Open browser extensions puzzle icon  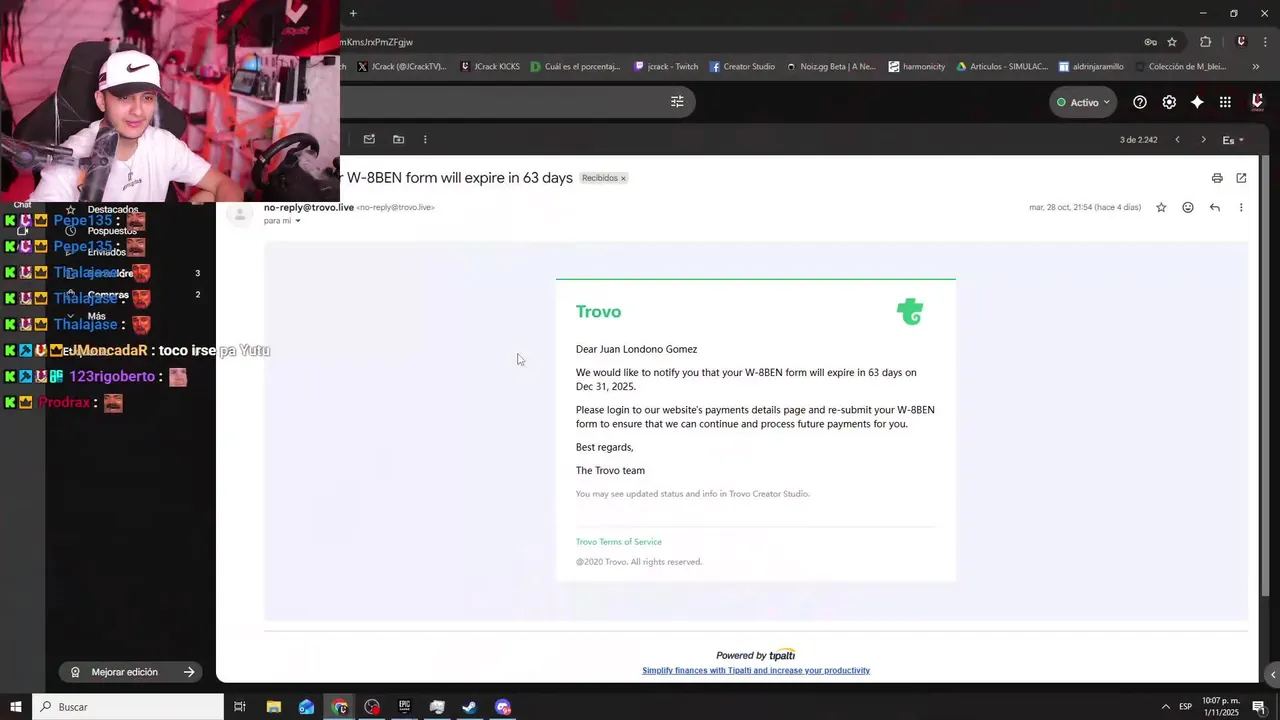(1205, 42)
